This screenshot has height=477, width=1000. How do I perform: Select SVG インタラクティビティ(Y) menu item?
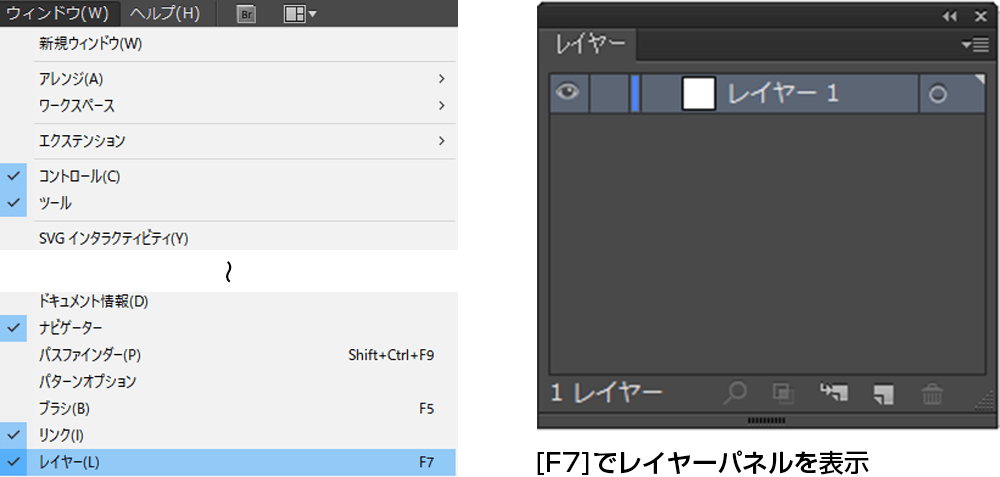pyautogui.click(x=228, y=238)
